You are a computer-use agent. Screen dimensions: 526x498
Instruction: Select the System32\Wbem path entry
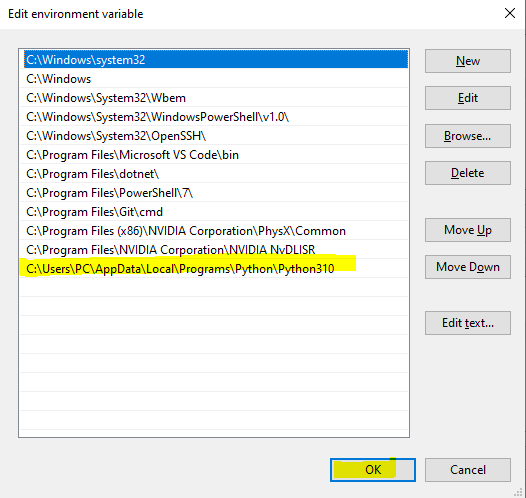click(214, 98)
